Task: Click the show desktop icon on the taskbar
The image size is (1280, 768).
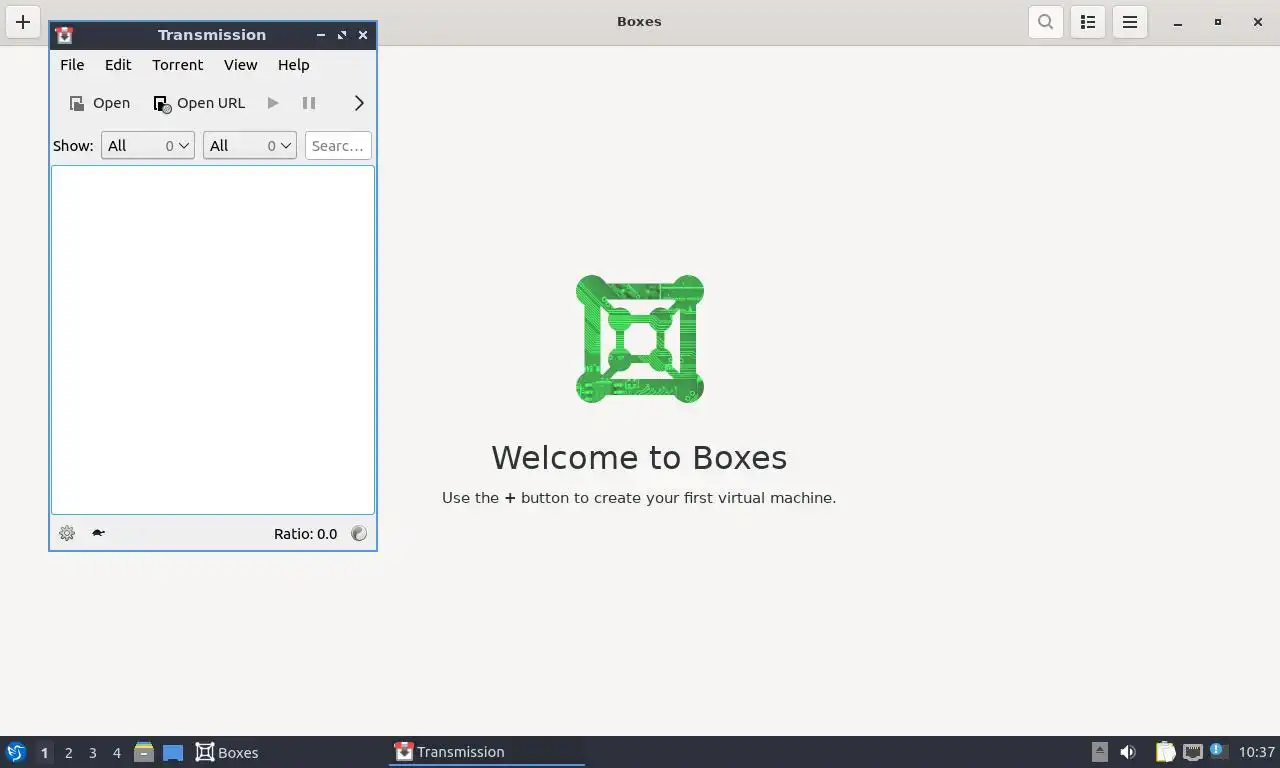Action: point(173,752)
